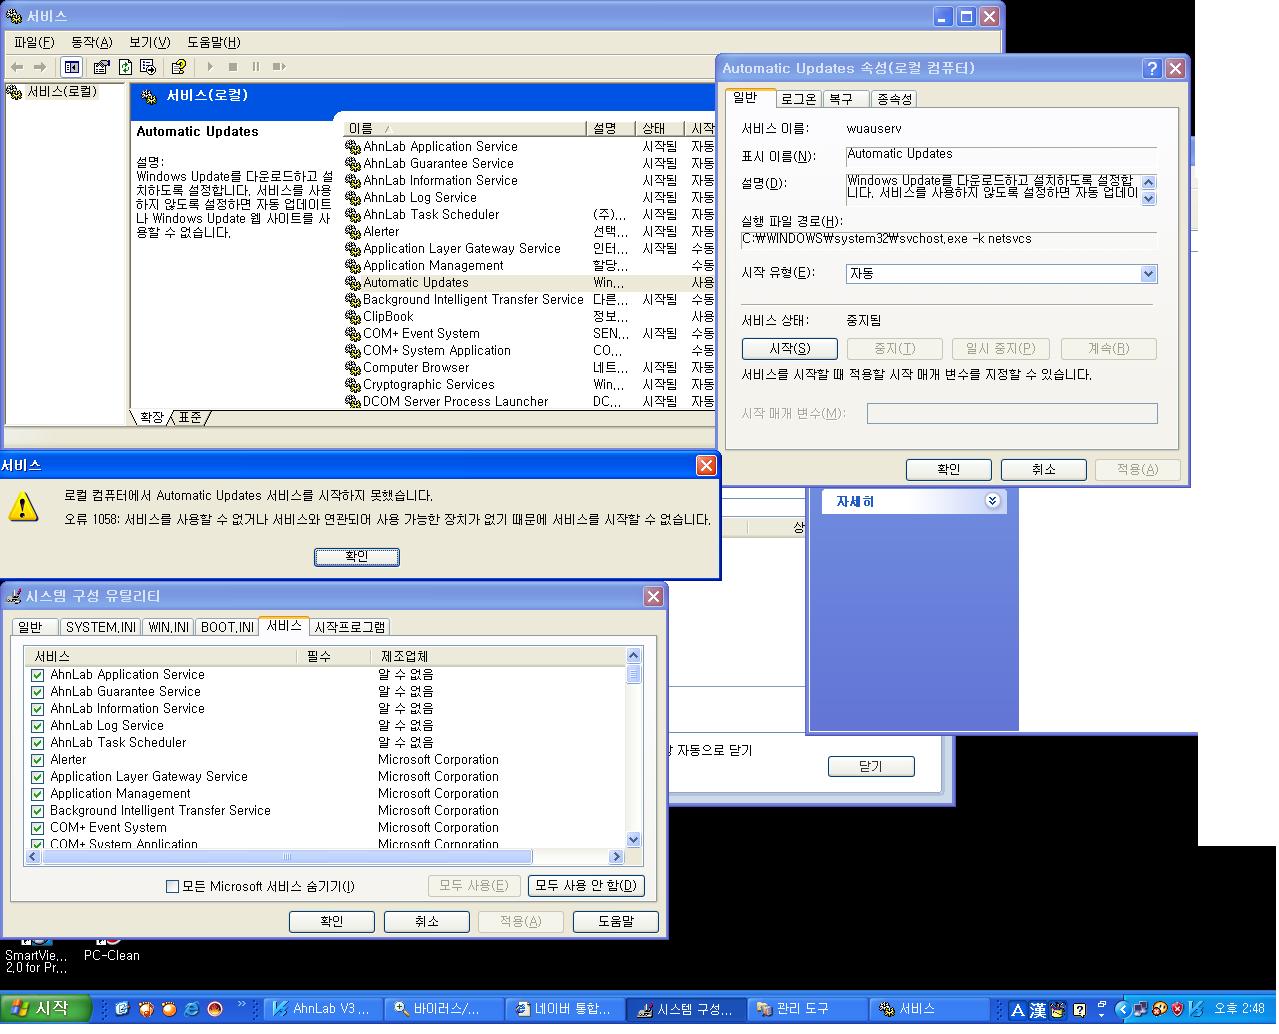Open the 시작프로그램 tab in System Configuration

coord(349,627)
